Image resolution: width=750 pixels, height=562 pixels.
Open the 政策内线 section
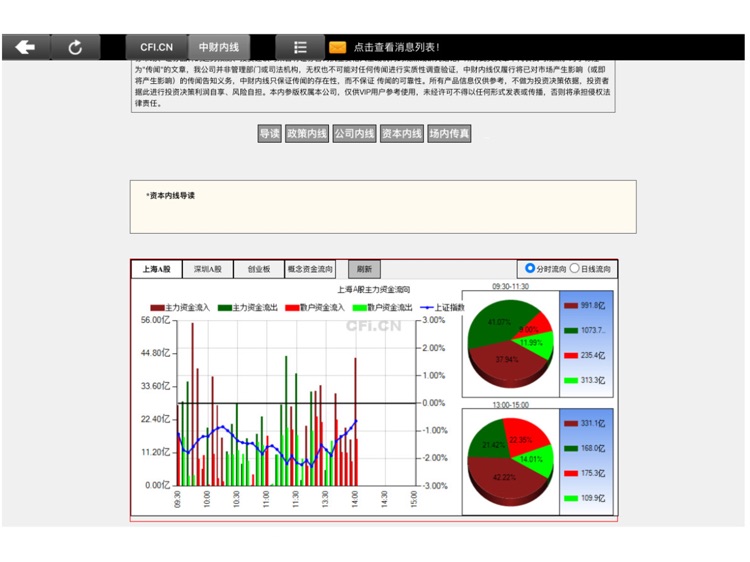307,133
